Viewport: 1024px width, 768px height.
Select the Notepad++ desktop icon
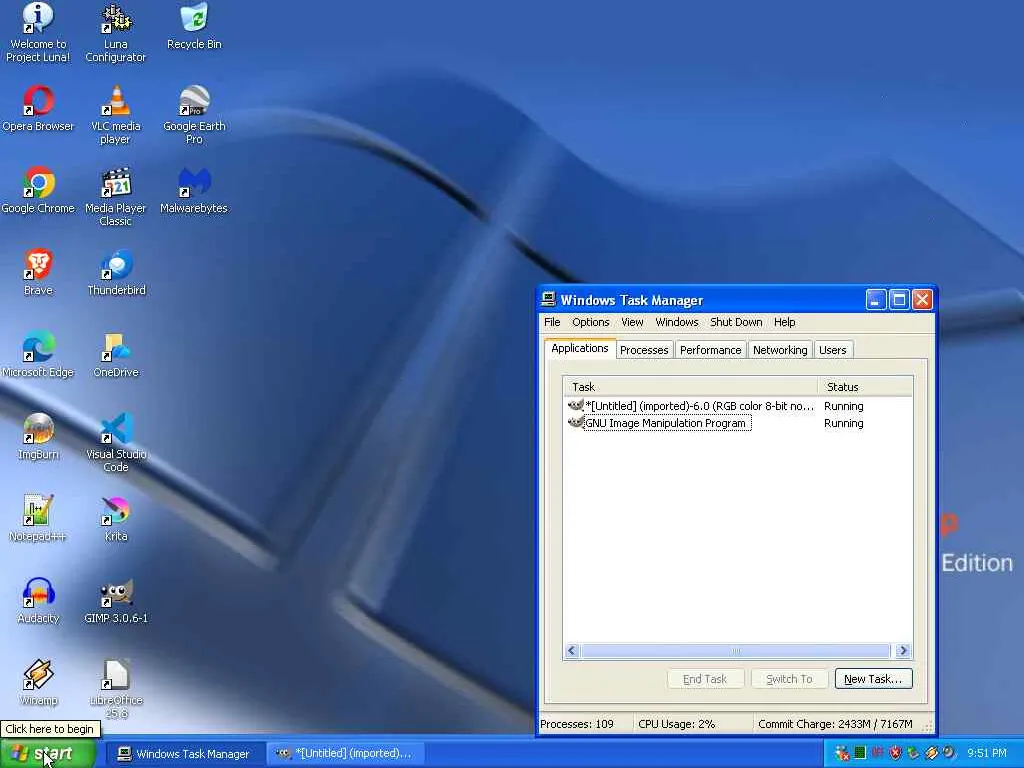pyautogui.click(x=38, y=519)
